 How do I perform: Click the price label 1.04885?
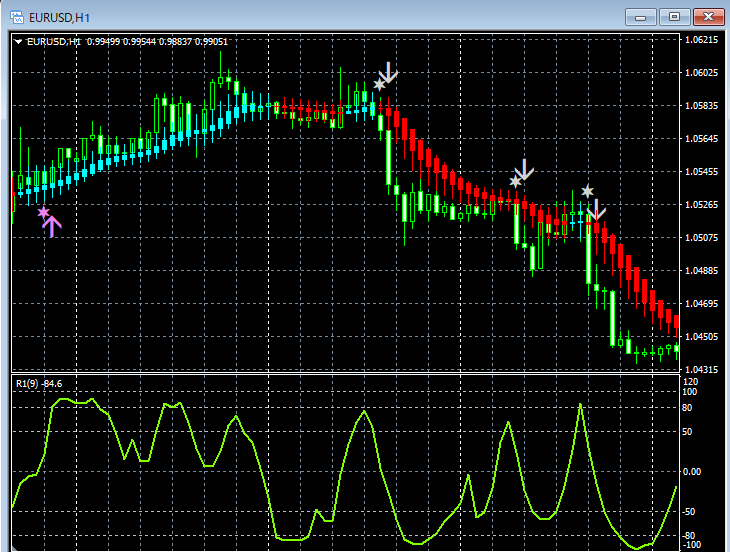(701, 270)
